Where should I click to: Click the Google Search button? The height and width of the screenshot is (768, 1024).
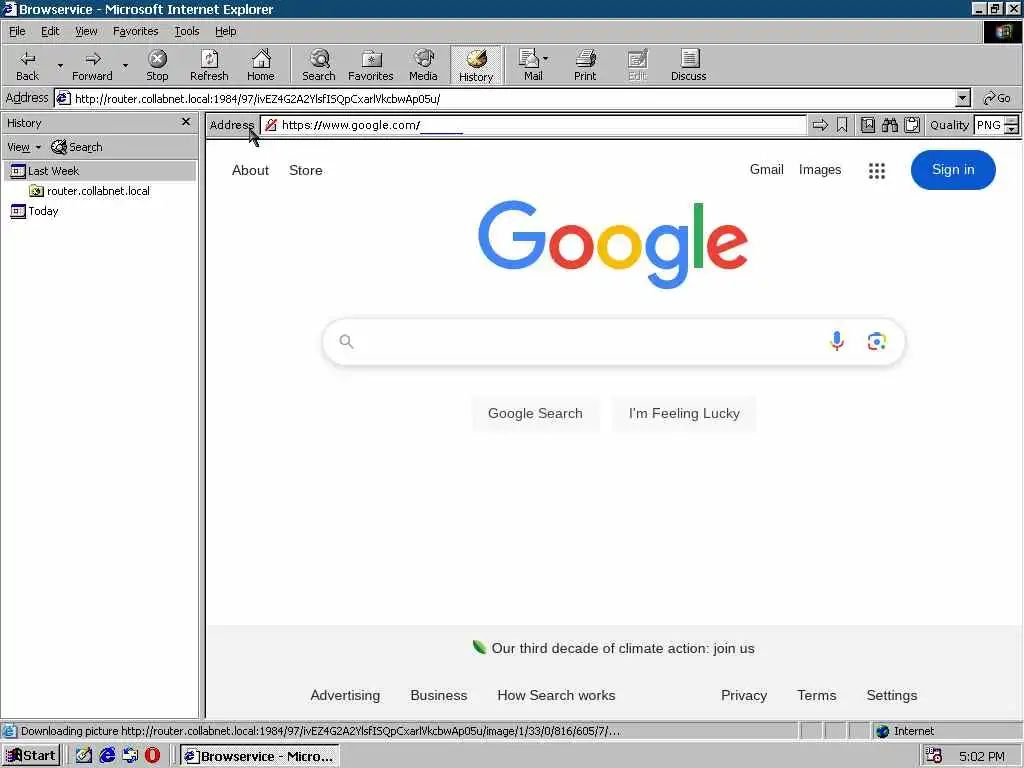coord(535,413)
